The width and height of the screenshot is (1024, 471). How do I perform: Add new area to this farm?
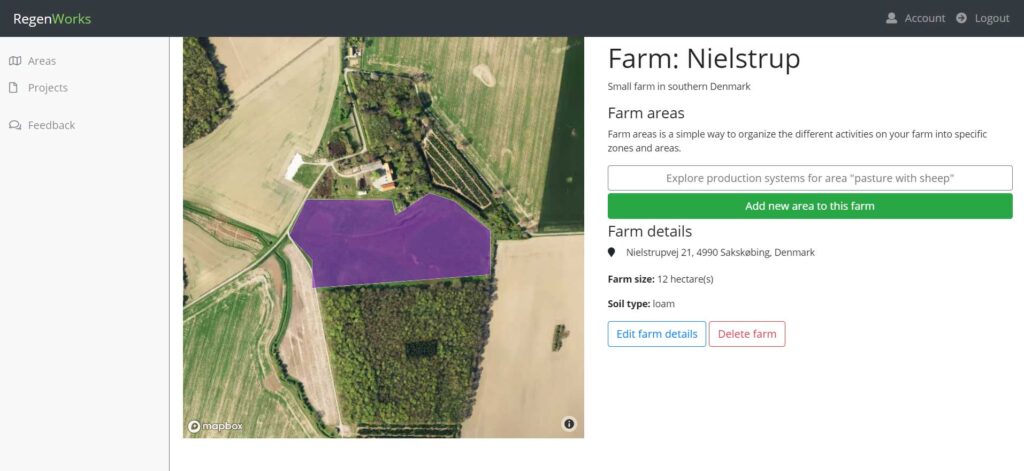tap(810, 206)
